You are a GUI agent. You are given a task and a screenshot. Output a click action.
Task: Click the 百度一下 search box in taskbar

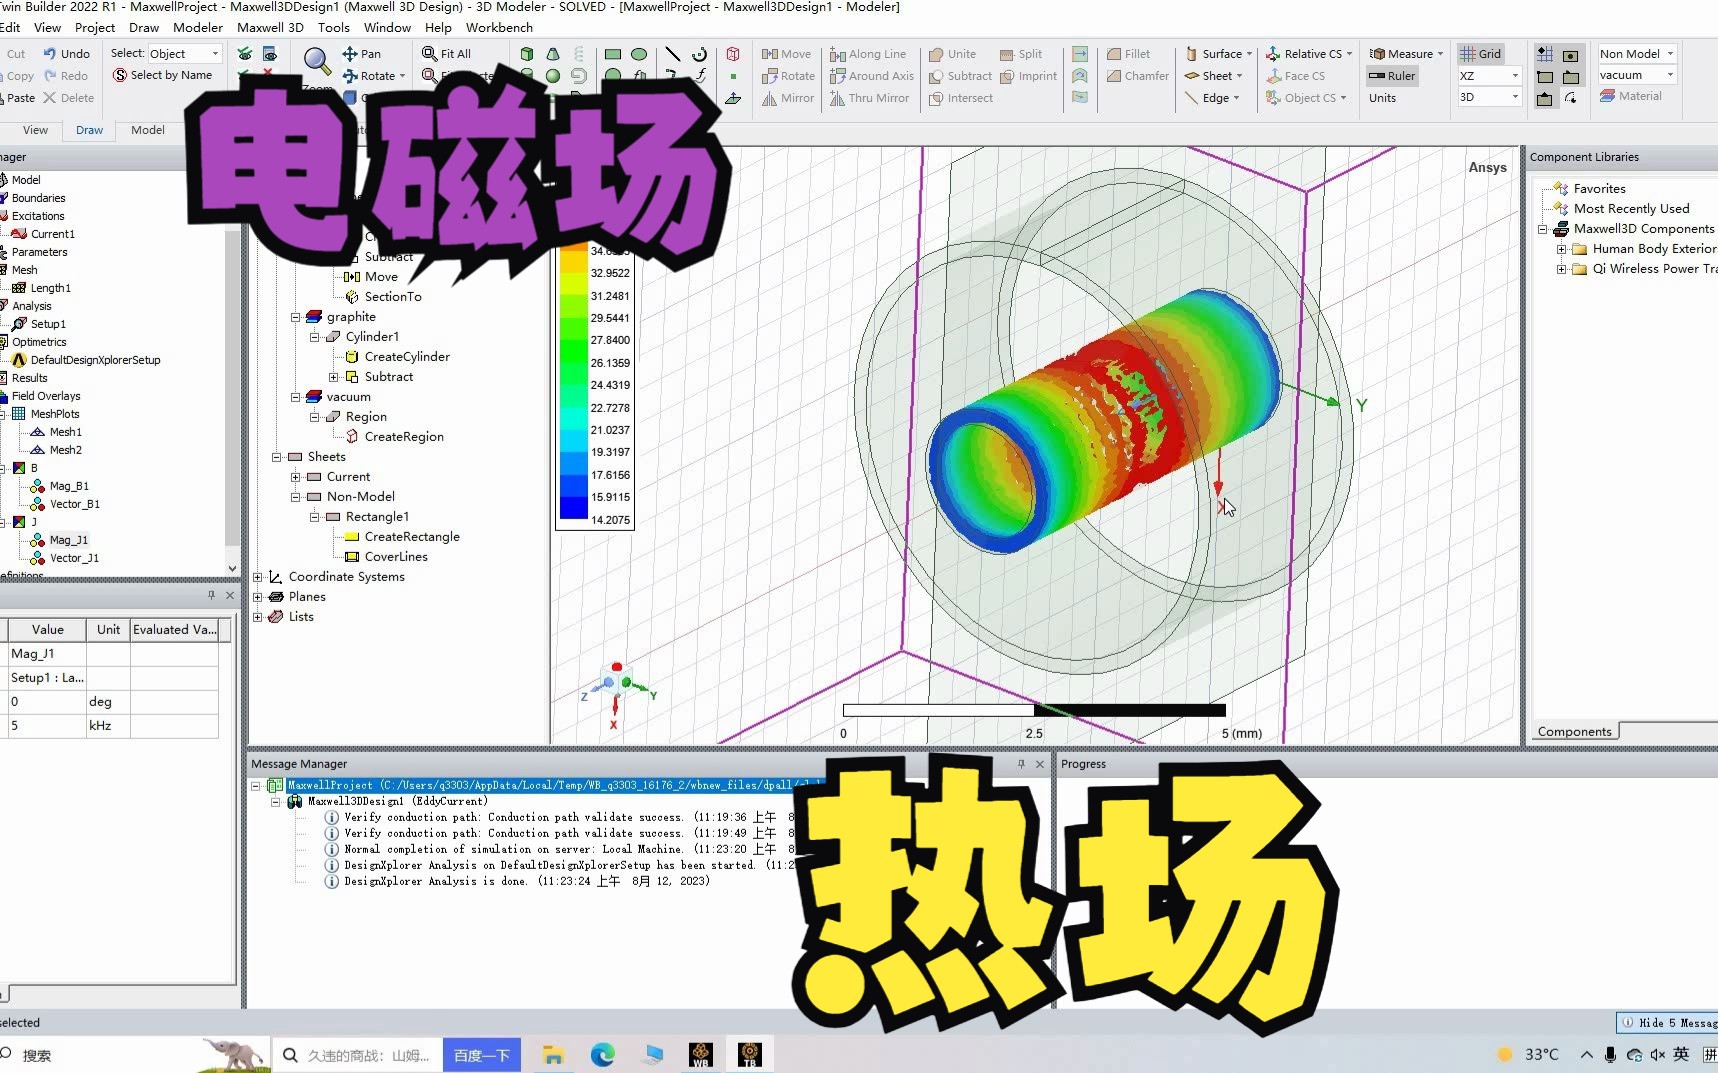click(x=481, y=1054)
